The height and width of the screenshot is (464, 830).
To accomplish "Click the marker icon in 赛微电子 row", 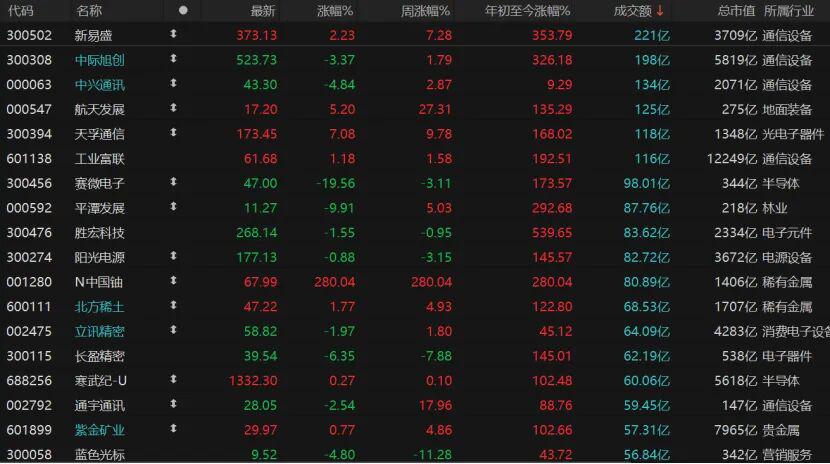I will pyautogui.click(x=174, y=182).
